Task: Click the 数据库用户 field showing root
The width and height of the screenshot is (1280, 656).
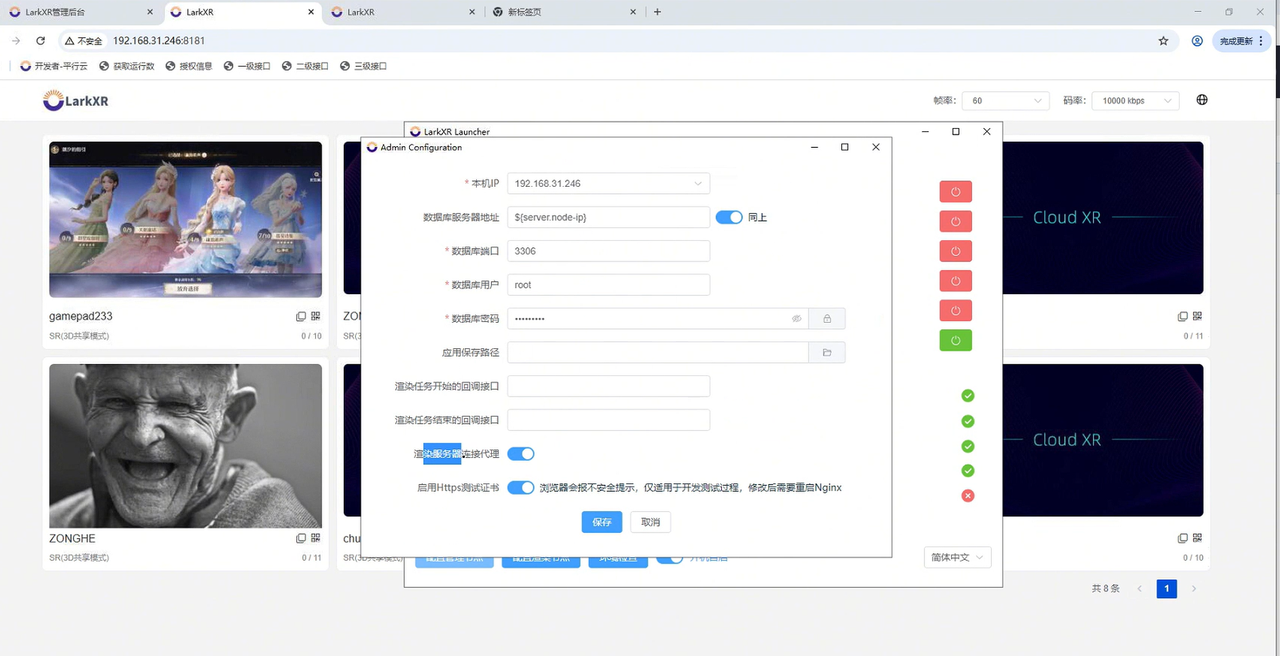Action: click(608, 285)
